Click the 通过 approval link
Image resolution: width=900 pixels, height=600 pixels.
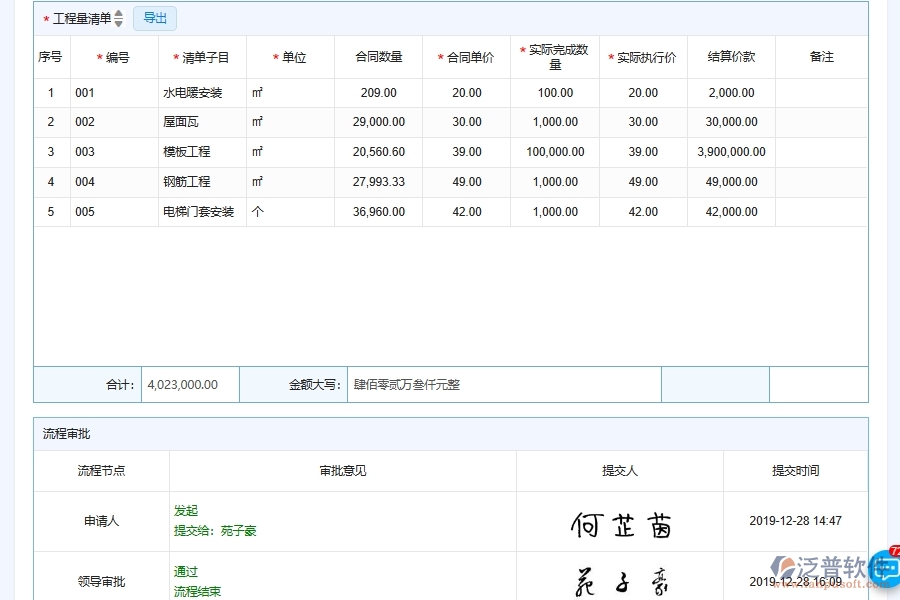point(184,571)
